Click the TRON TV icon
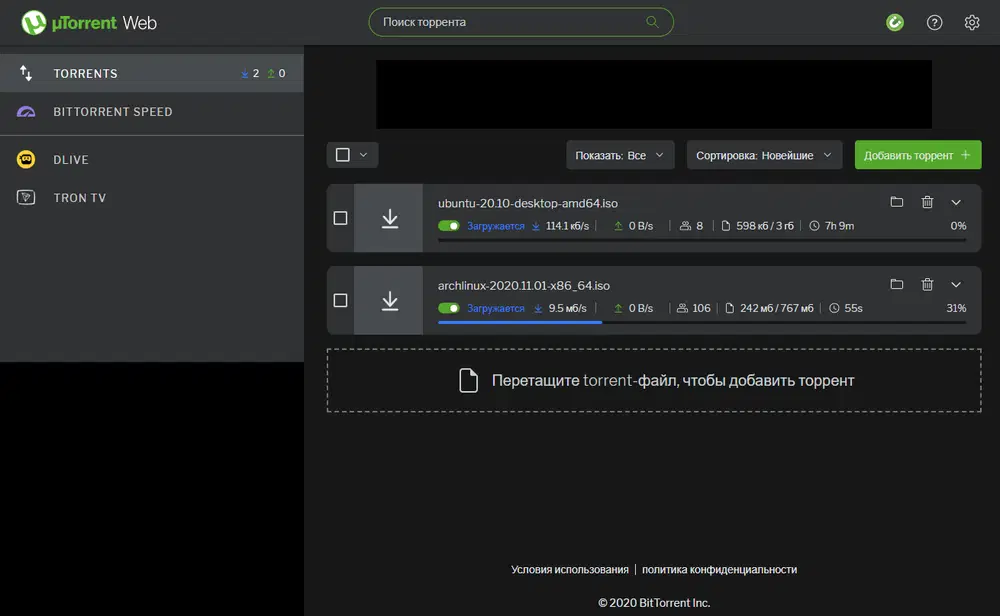Screen dimensions: 1000x616 click(x=26, y=198)
